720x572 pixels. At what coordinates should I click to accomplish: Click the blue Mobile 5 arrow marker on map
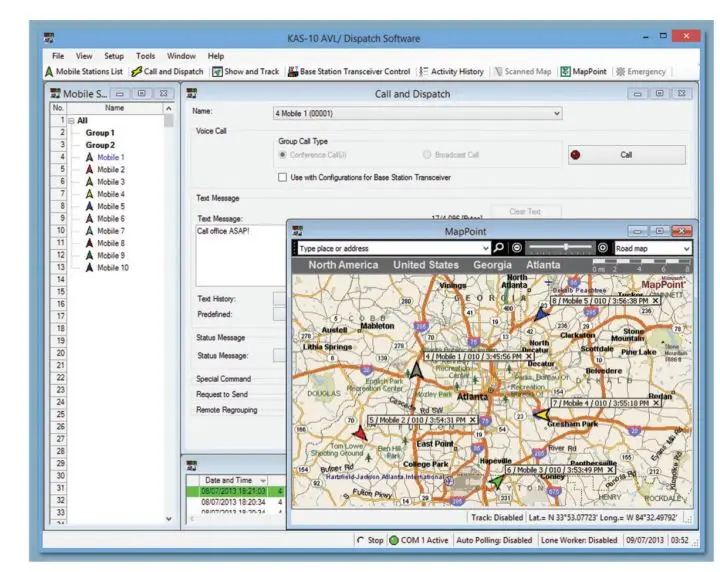541,314
